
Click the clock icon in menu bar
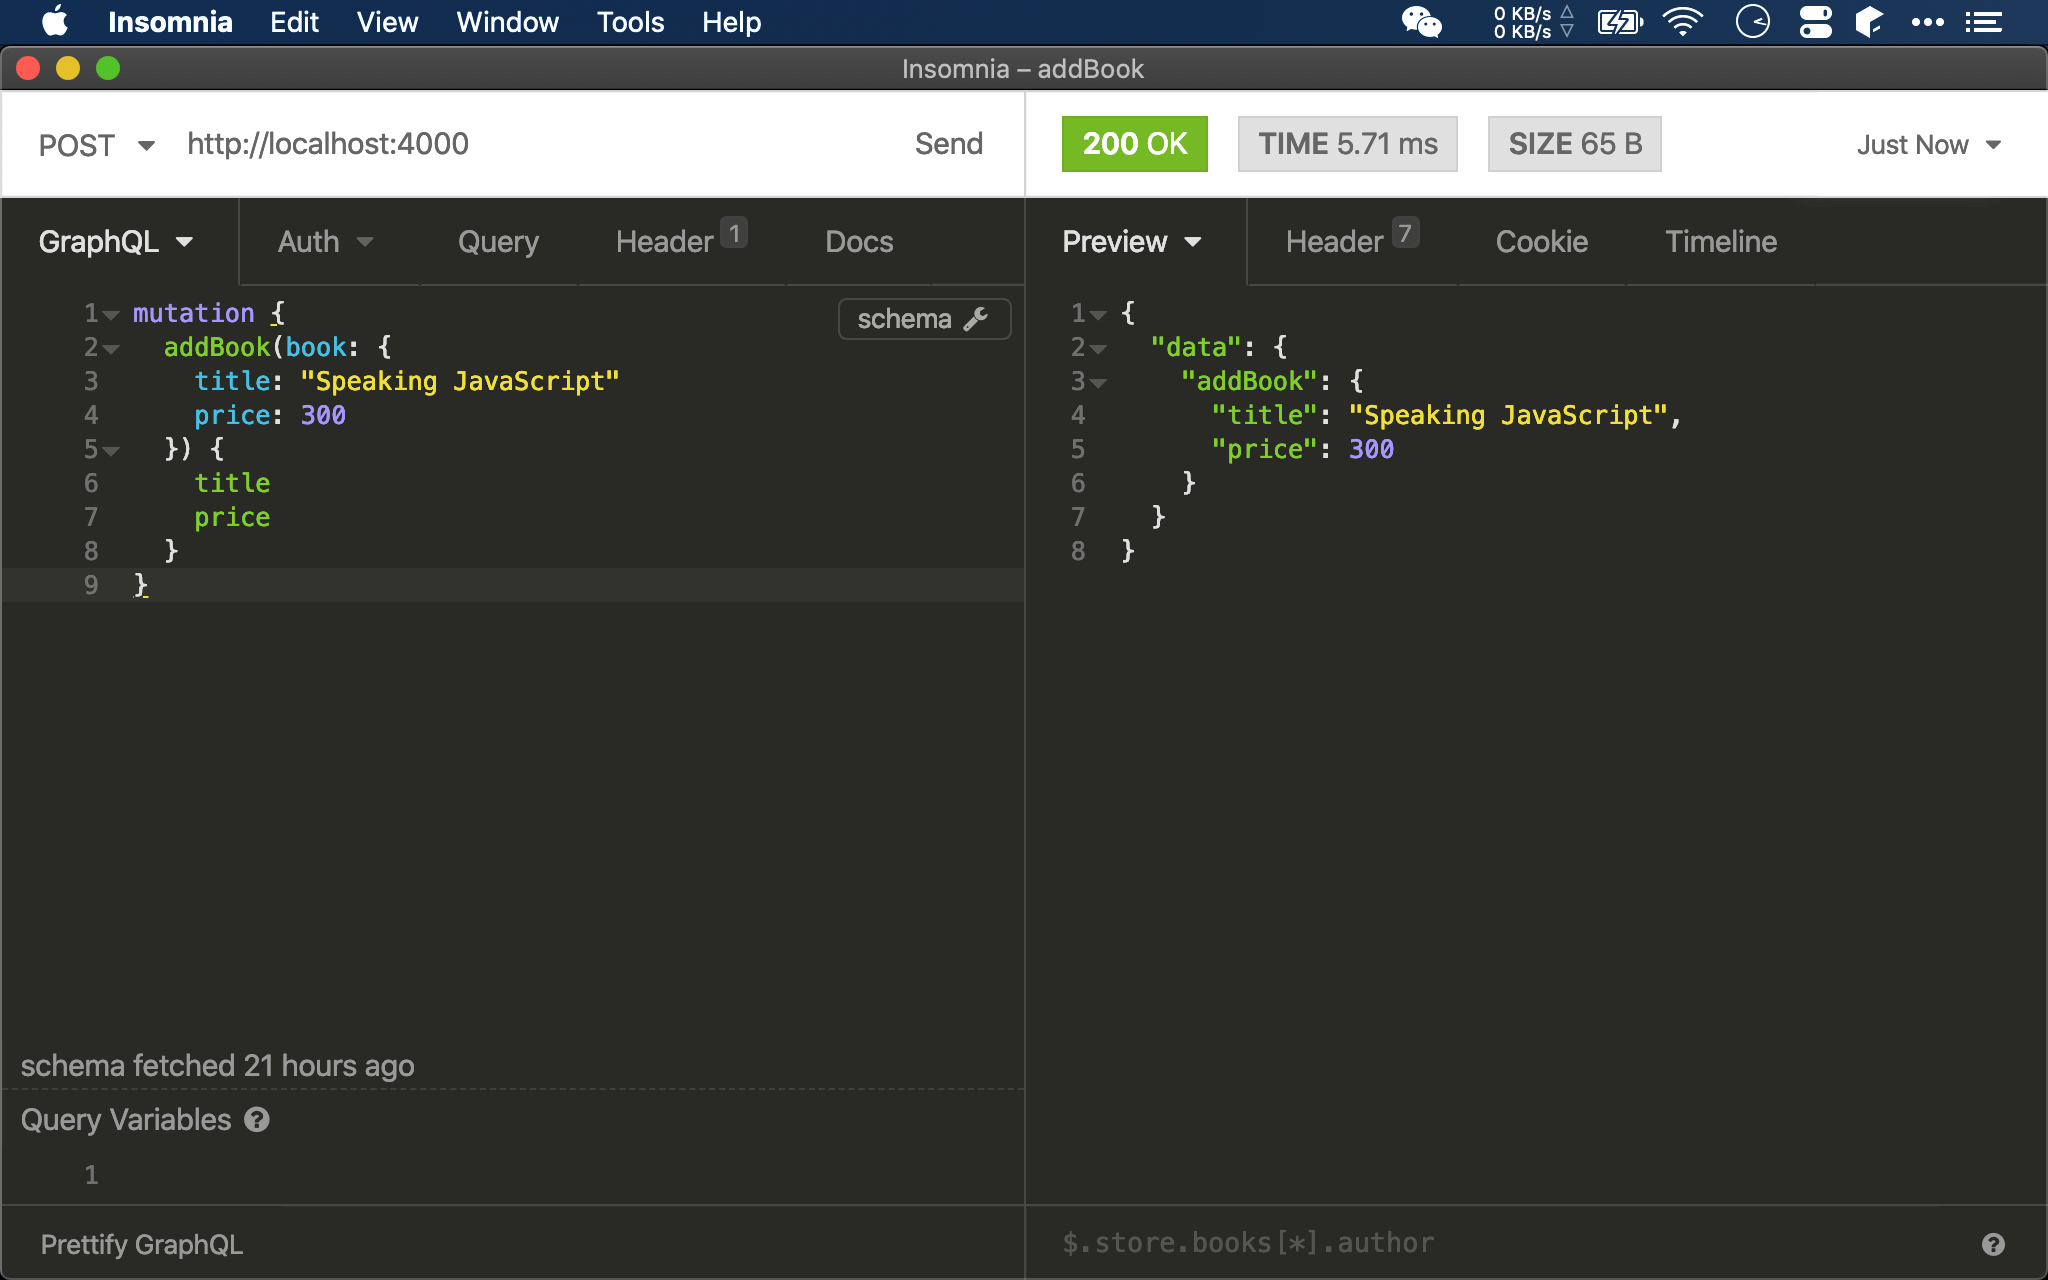point(1752,22)
